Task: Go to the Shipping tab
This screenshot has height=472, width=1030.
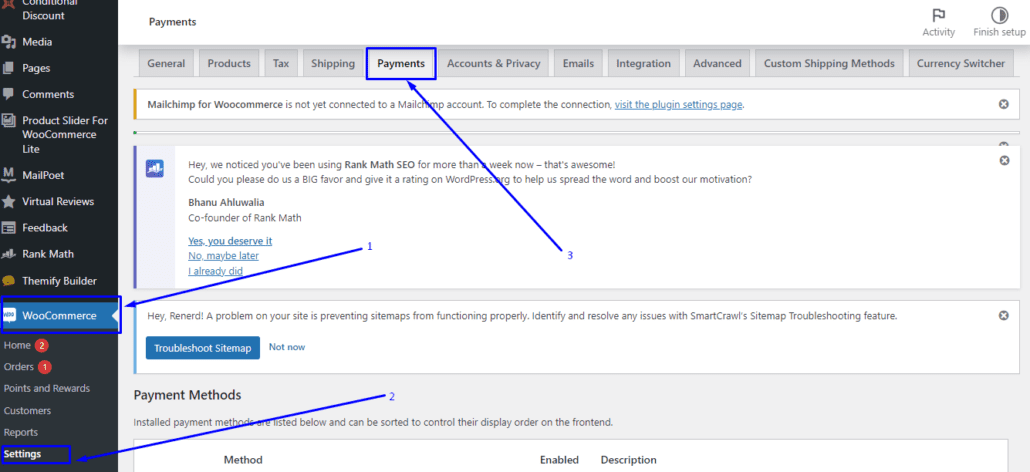Action: pyautogui.click(x=333, y=64)
